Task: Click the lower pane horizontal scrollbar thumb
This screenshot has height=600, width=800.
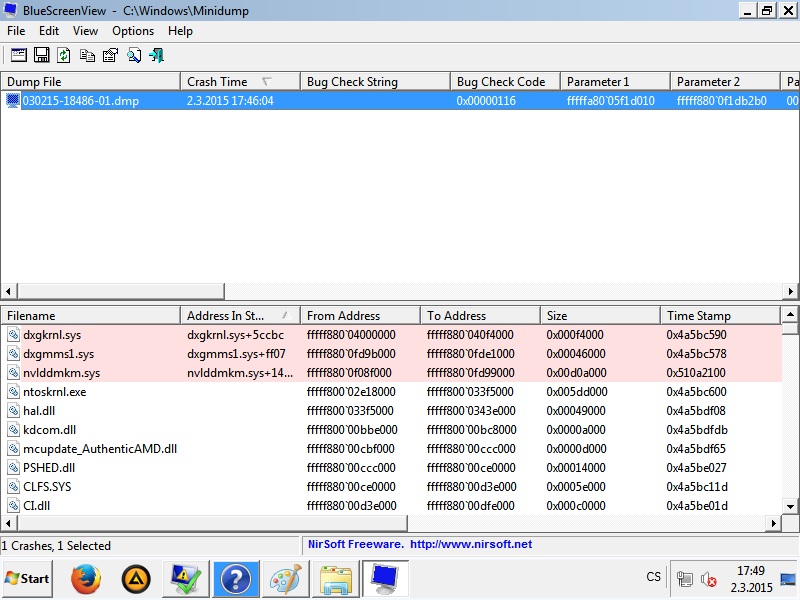Action: tap(212, 523)
